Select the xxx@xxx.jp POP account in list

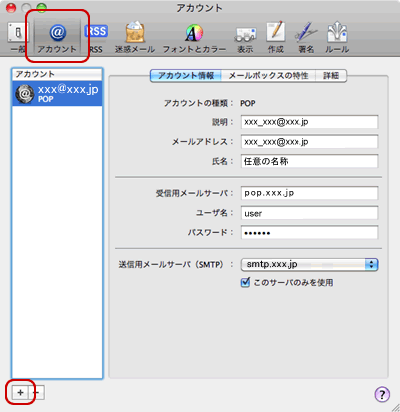click(x=57, y=94)
